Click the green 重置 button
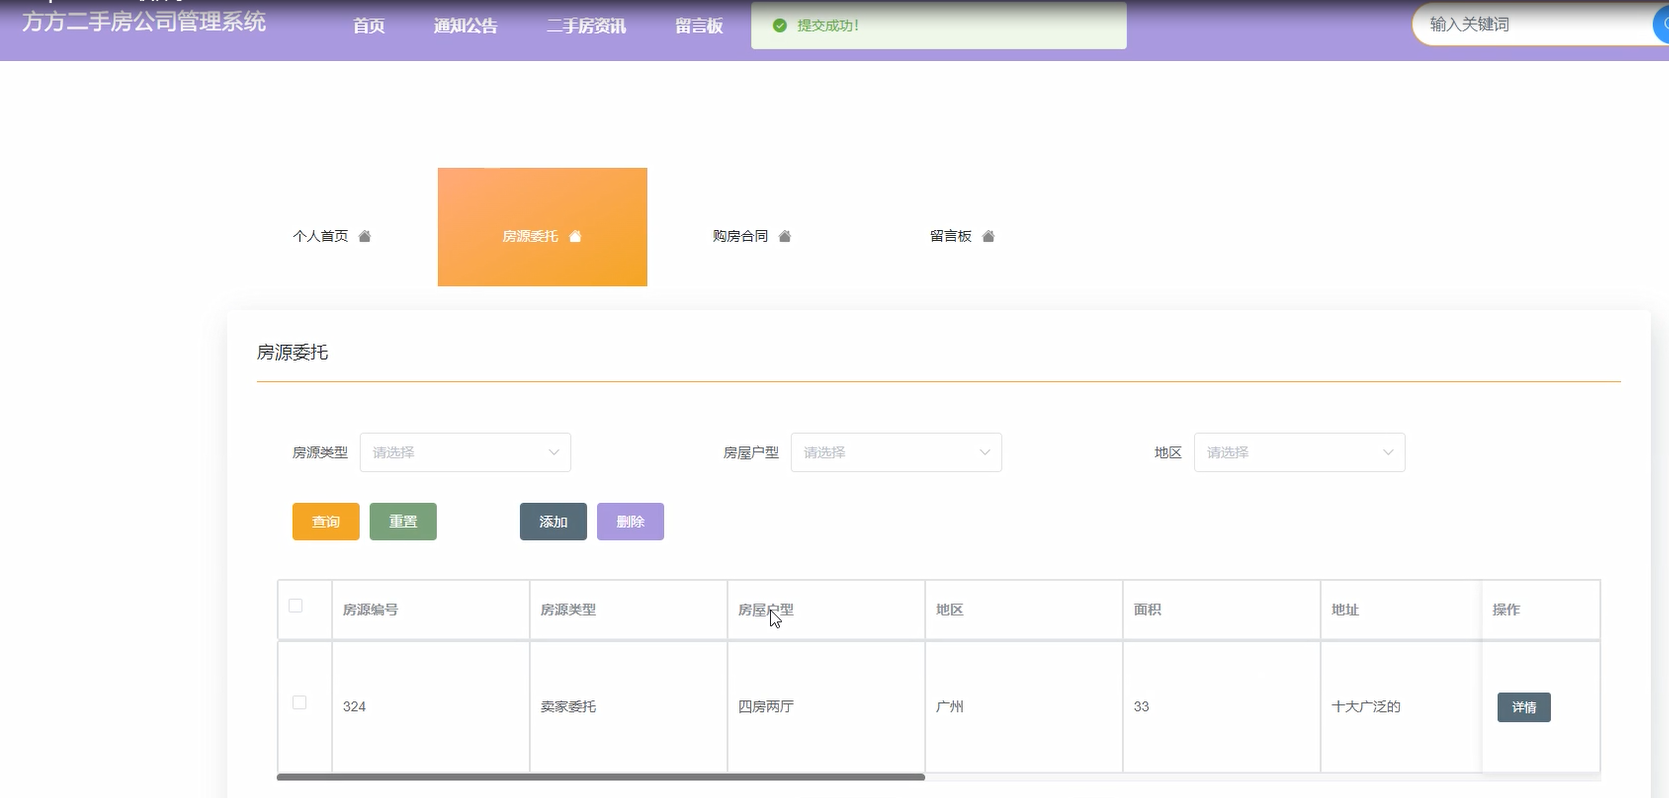The height and width of the screenshot is (798, 1669). (x=403, y=521)
